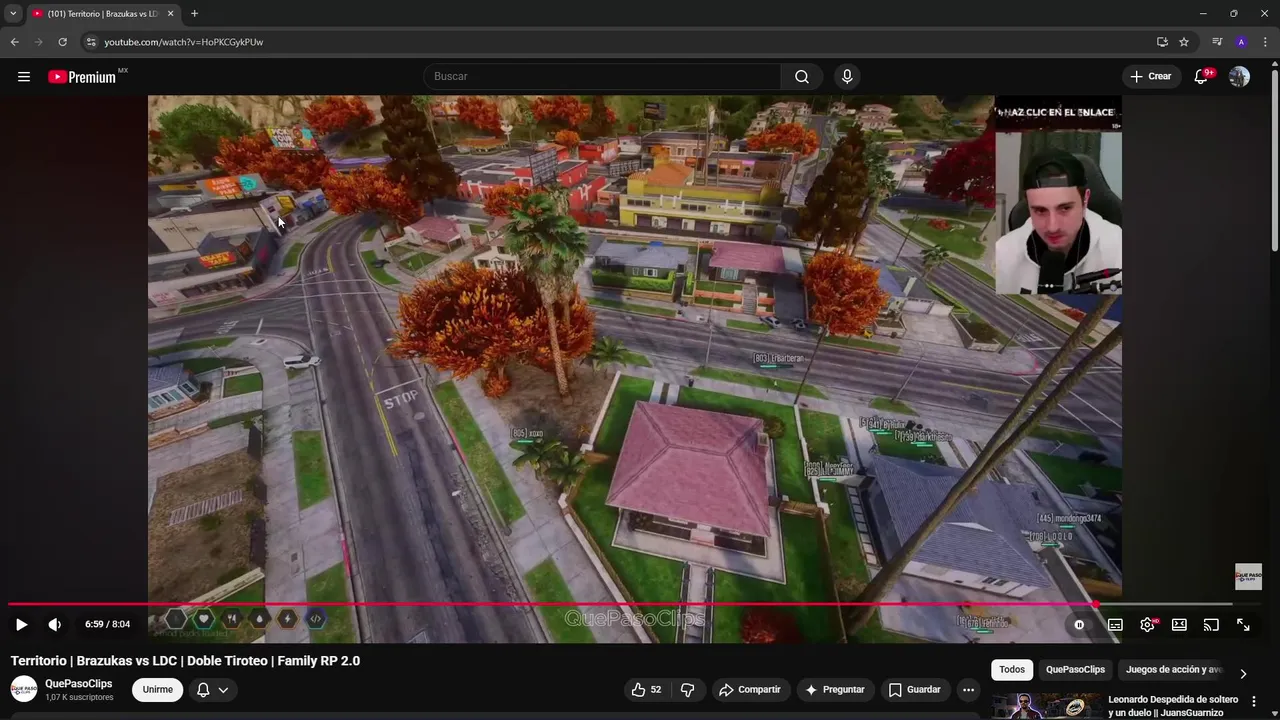View site information icon in address bar
1280x720 pixels.
pos(91,42)
